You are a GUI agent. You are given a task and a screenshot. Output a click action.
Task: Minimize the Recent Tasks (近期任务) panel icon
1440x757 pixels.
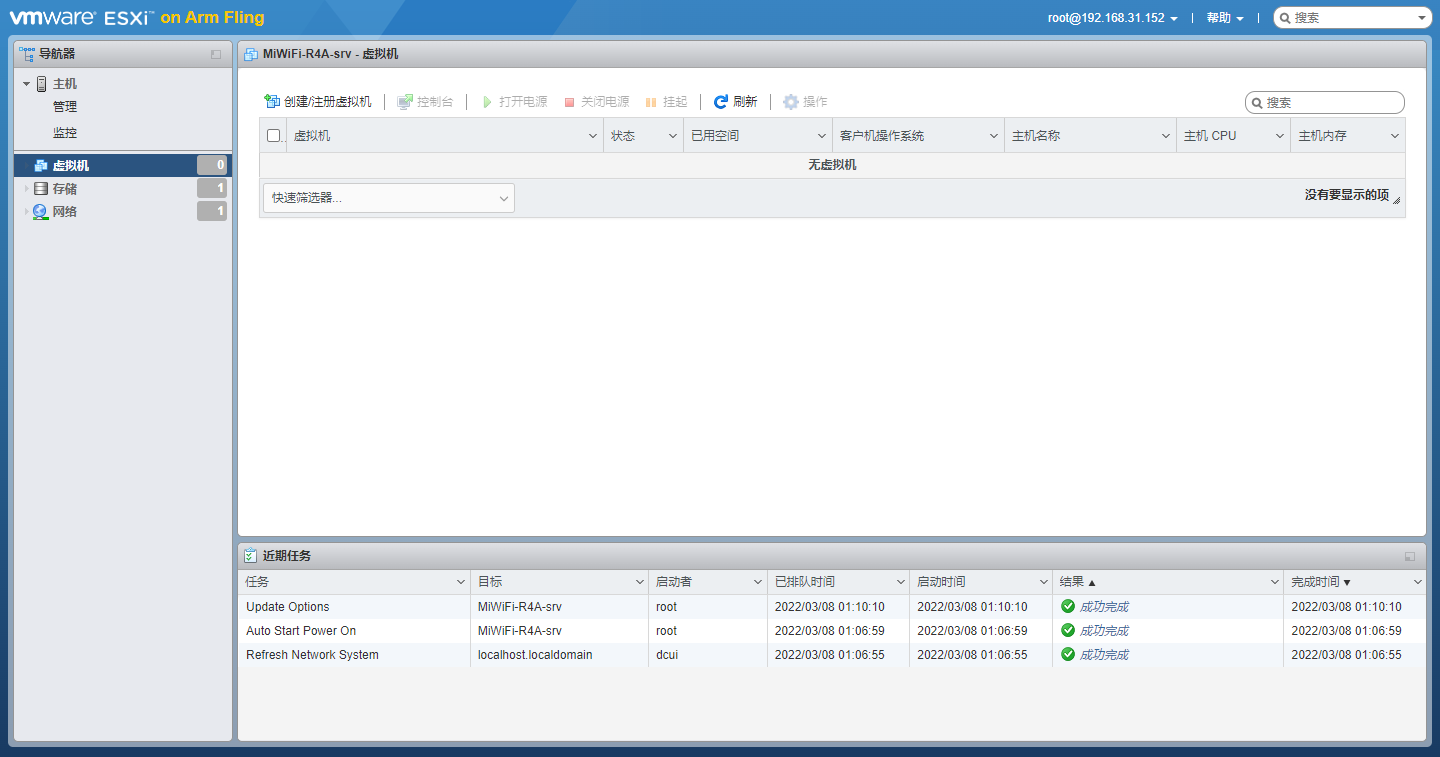(x=1410, y=556)
